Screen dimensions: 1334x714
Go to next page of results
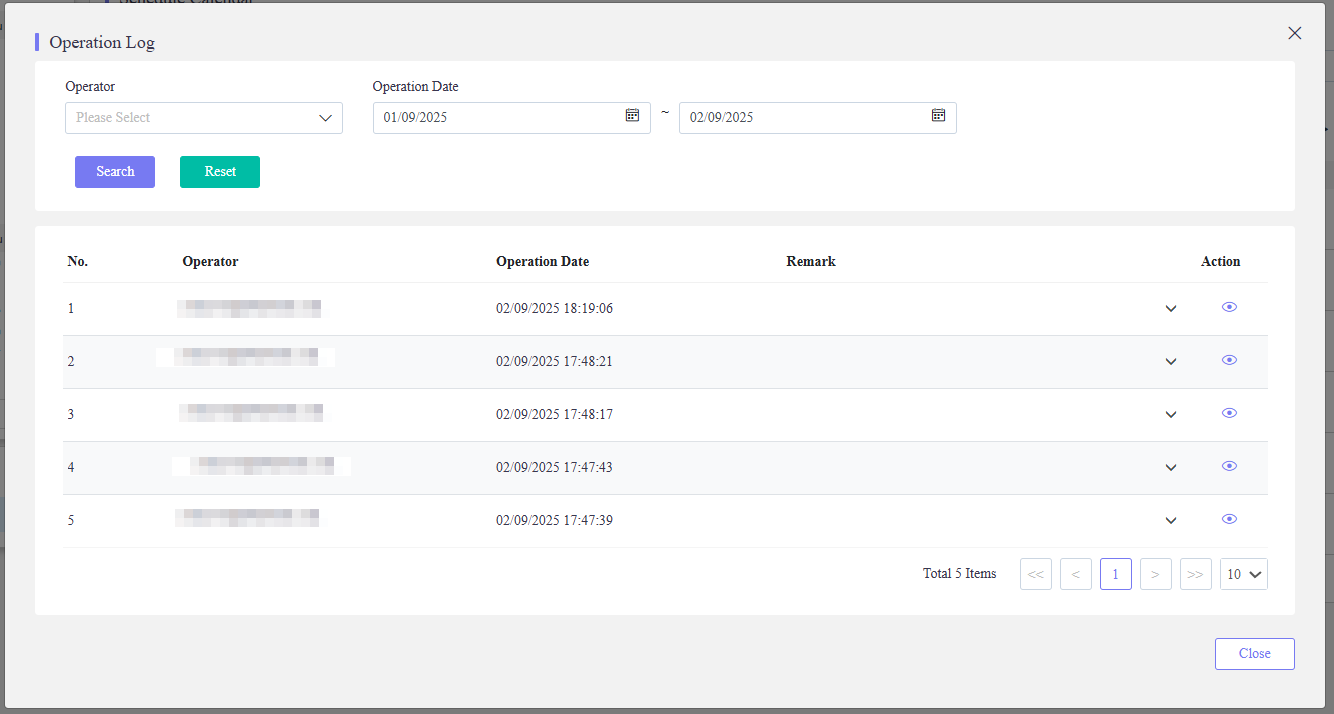pyautogui.click(x=1156, y=574)
